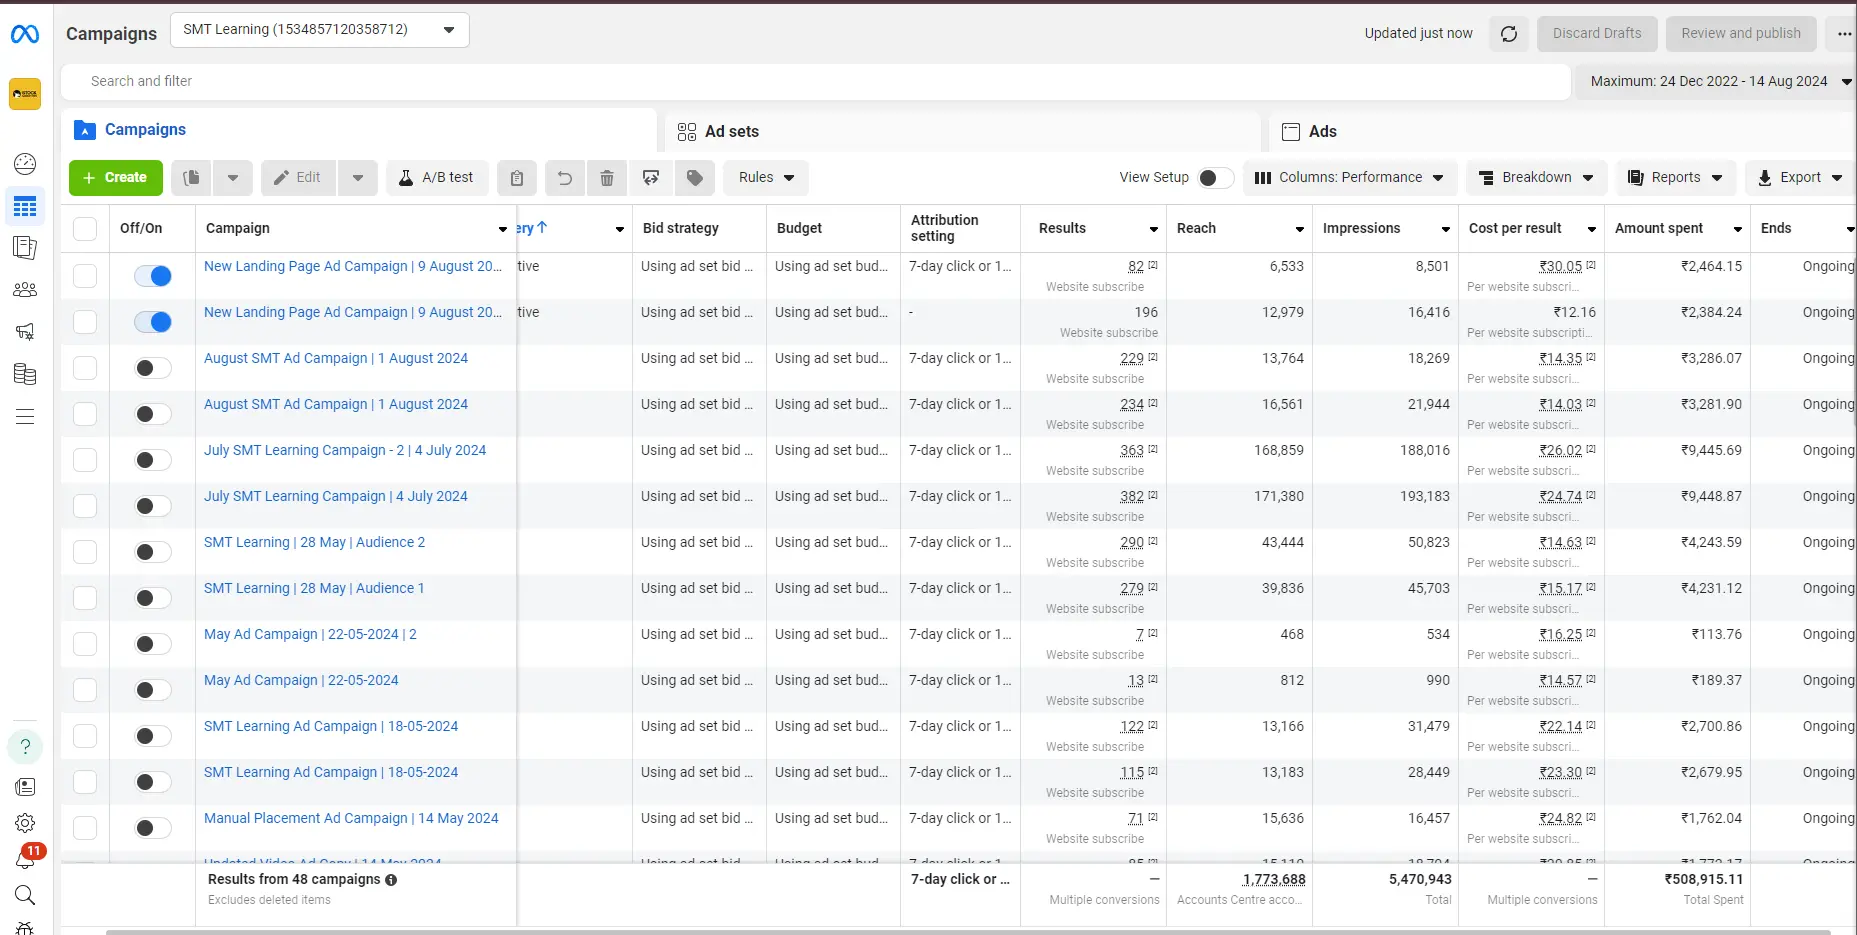The width and height of the screenshot is (1857, 935).
Task: Open the Columns: Performance dropdown
Action: (1350, 178)
